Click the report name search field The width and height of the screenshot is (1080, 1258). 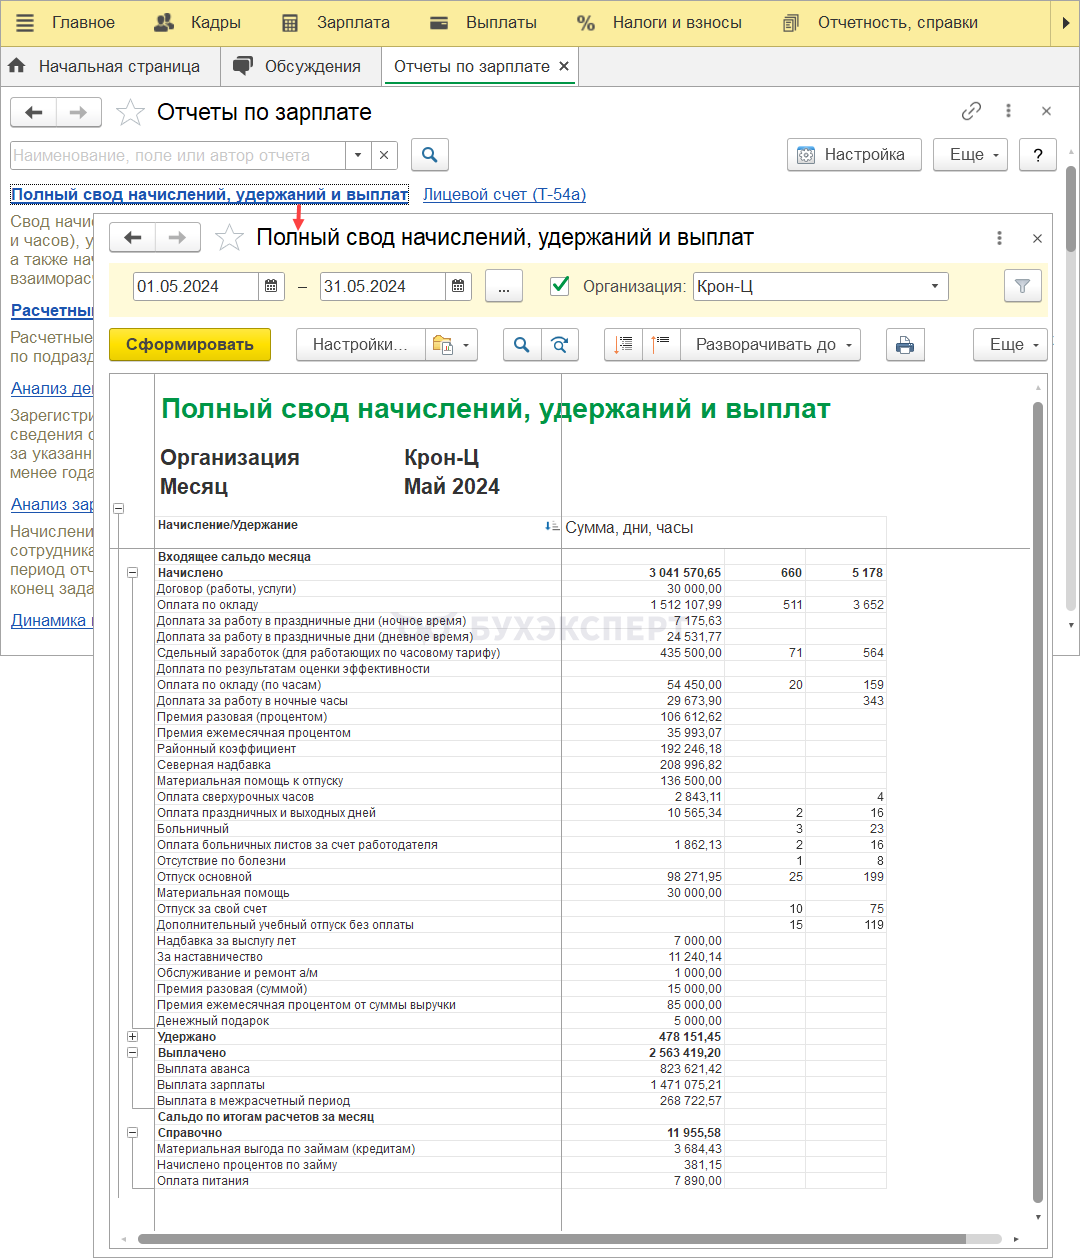coord(178,156)
